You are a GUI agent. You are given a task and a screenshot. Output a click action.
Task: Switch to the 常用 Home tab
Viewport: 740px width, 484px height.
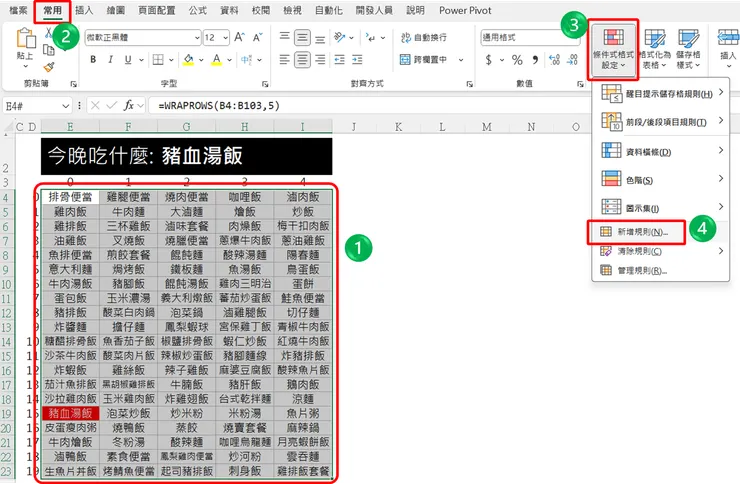tap(52, 10)
